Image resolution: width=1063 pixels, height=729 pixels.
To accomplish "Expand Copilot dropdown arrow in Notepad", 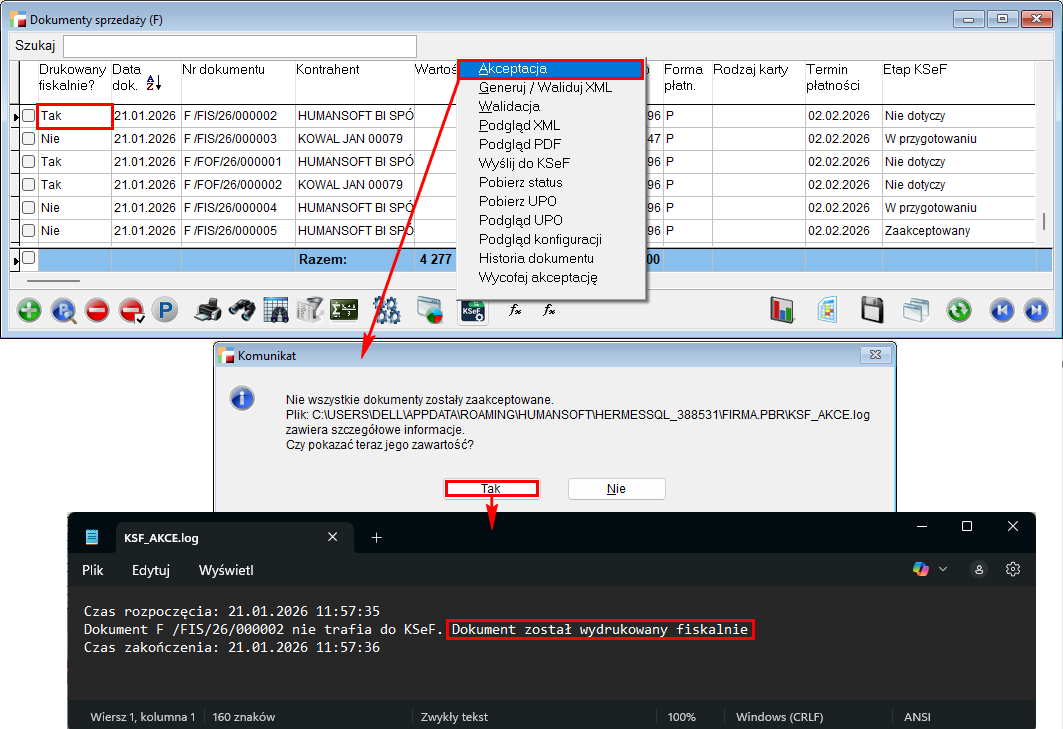I will pyautogui.click(x=942, y=569).
